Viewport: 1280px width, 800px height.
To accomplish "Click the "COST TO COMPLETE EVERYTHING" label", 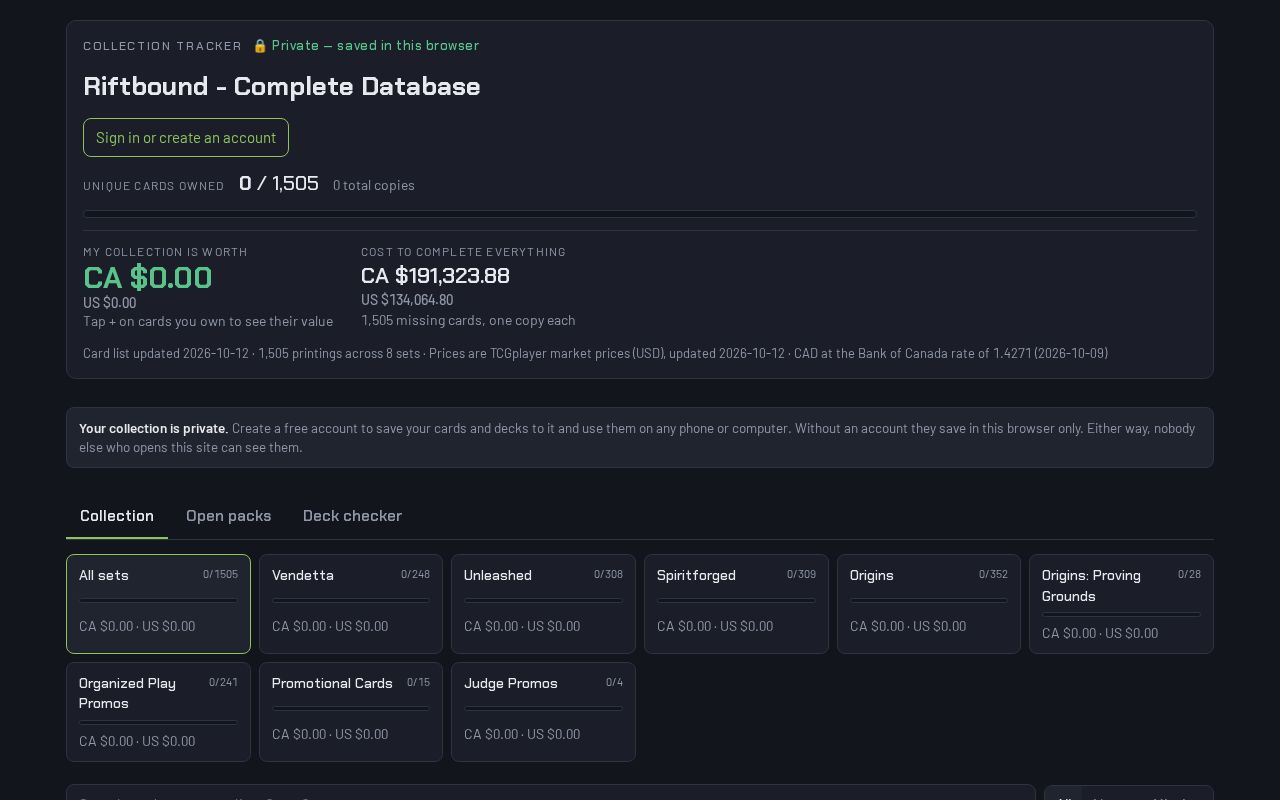I will (x=464, y=252).
